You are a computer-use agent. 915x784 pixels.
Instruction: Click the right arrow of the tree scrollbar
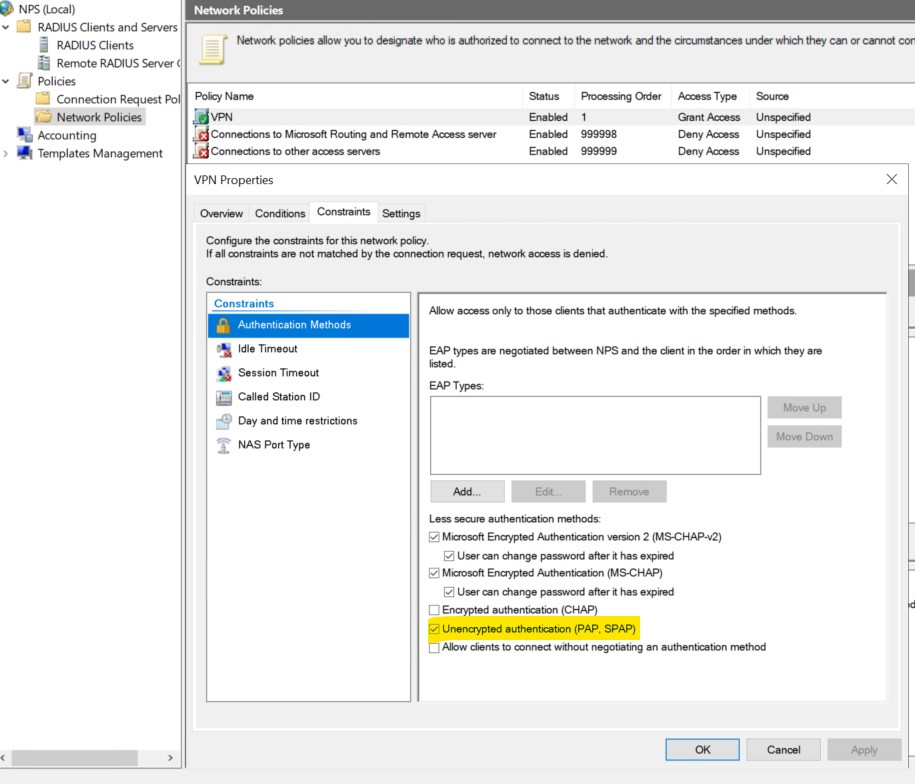click(x=170, y=758)
